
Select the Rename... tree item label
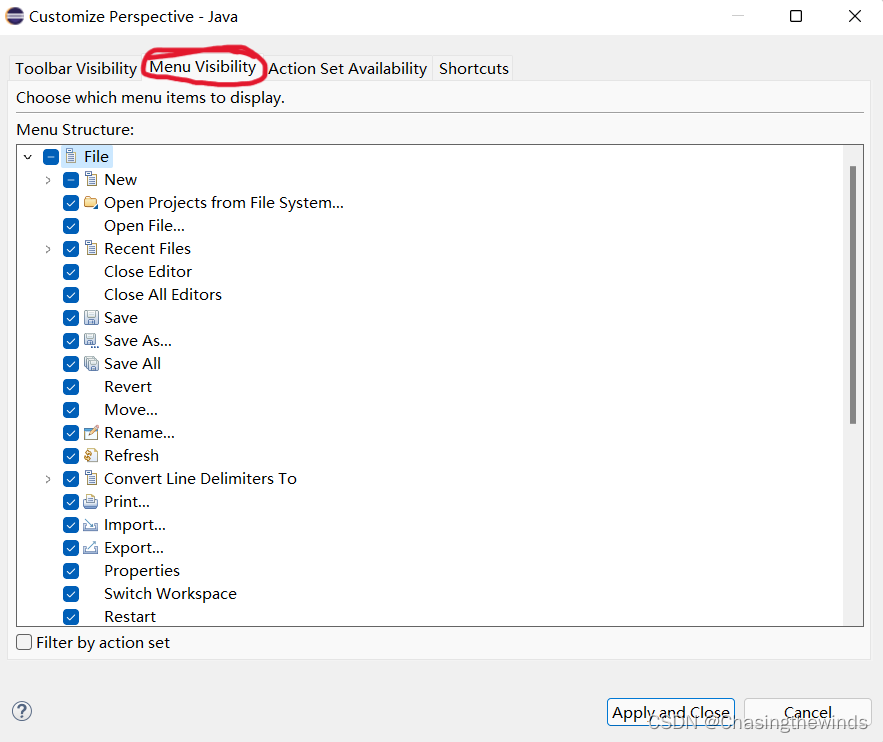pyautogui.click(x=139, y=432)
